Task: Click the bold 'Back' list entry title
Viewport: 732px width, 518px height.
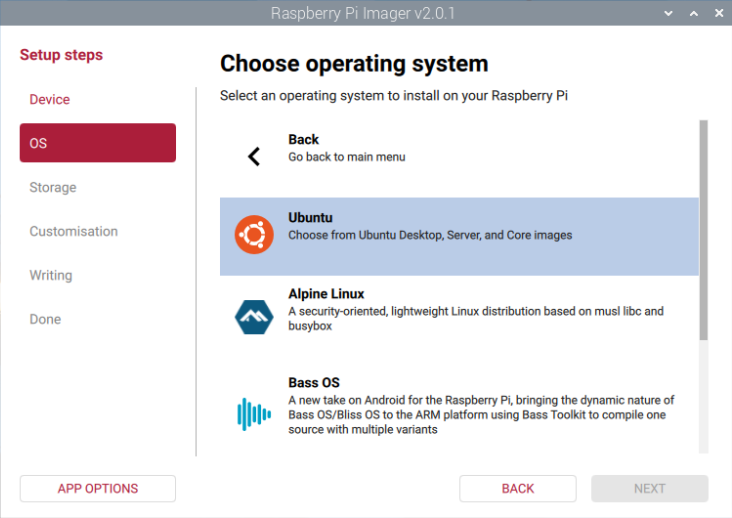Action: (303, 140)
